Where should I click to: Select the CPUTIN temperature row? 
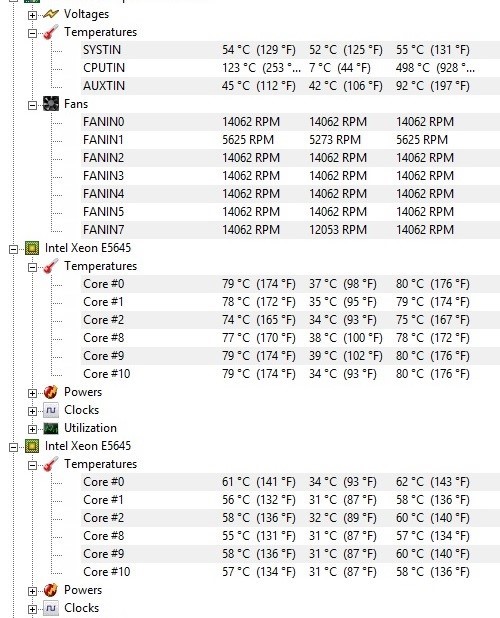pyautogui.click(x=290, y=68)
